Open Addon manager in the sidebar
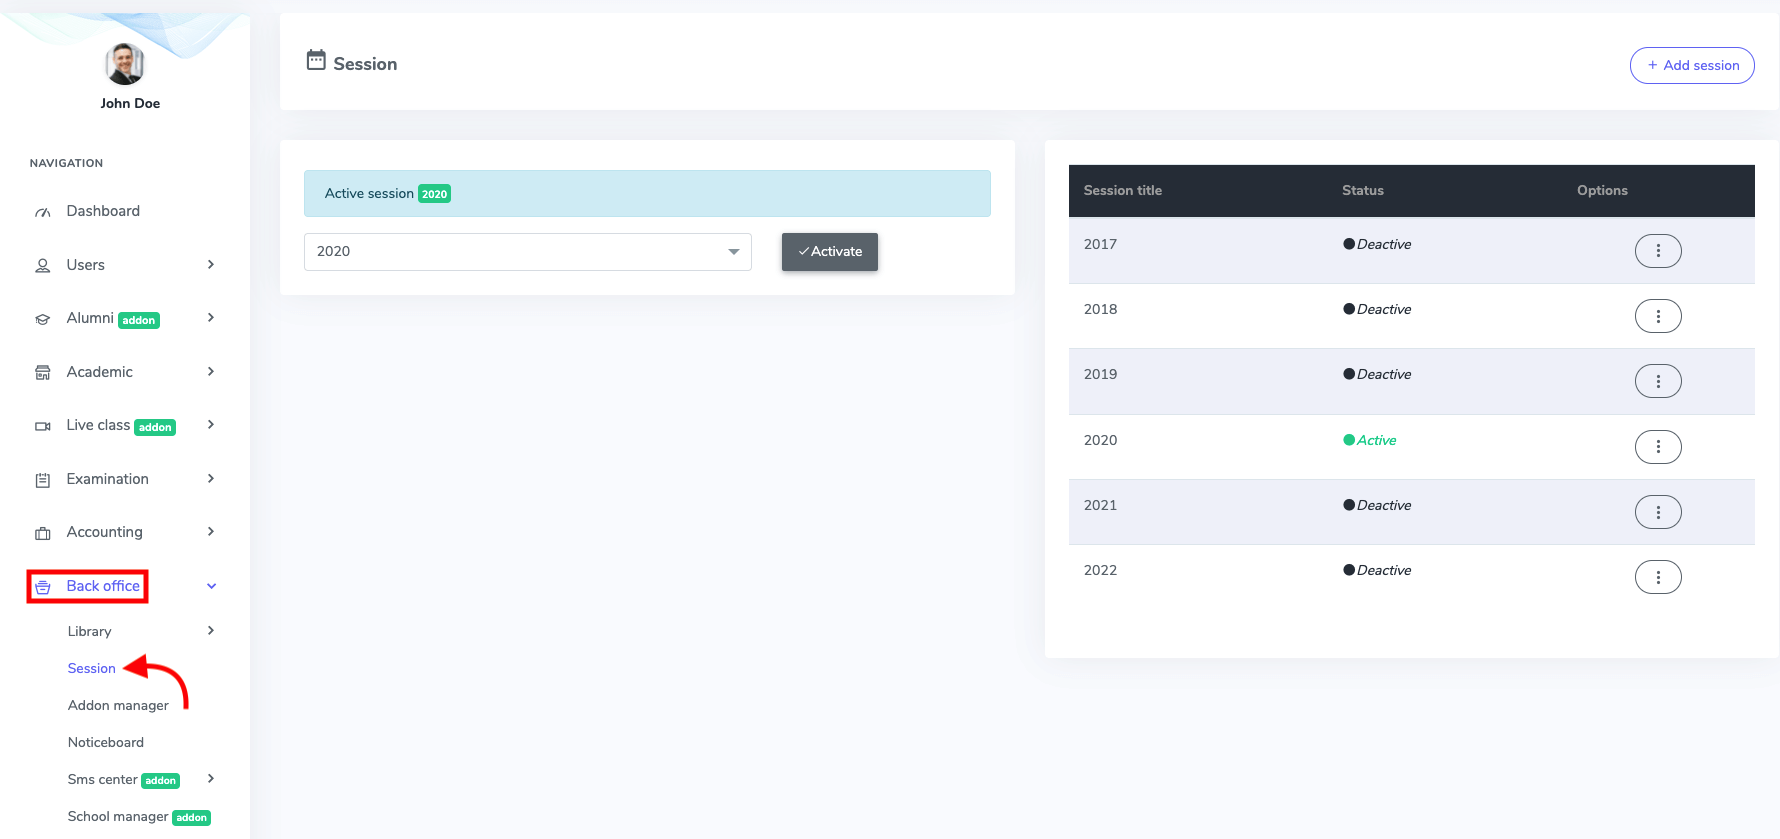This screenshot has height=839, width=1780. pyautogui.click(x=118, y=706)
